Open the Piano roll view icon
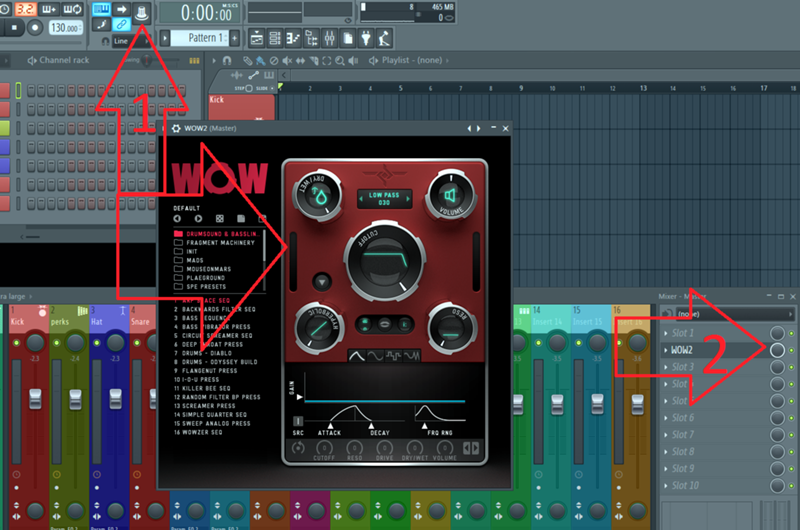 293,38
